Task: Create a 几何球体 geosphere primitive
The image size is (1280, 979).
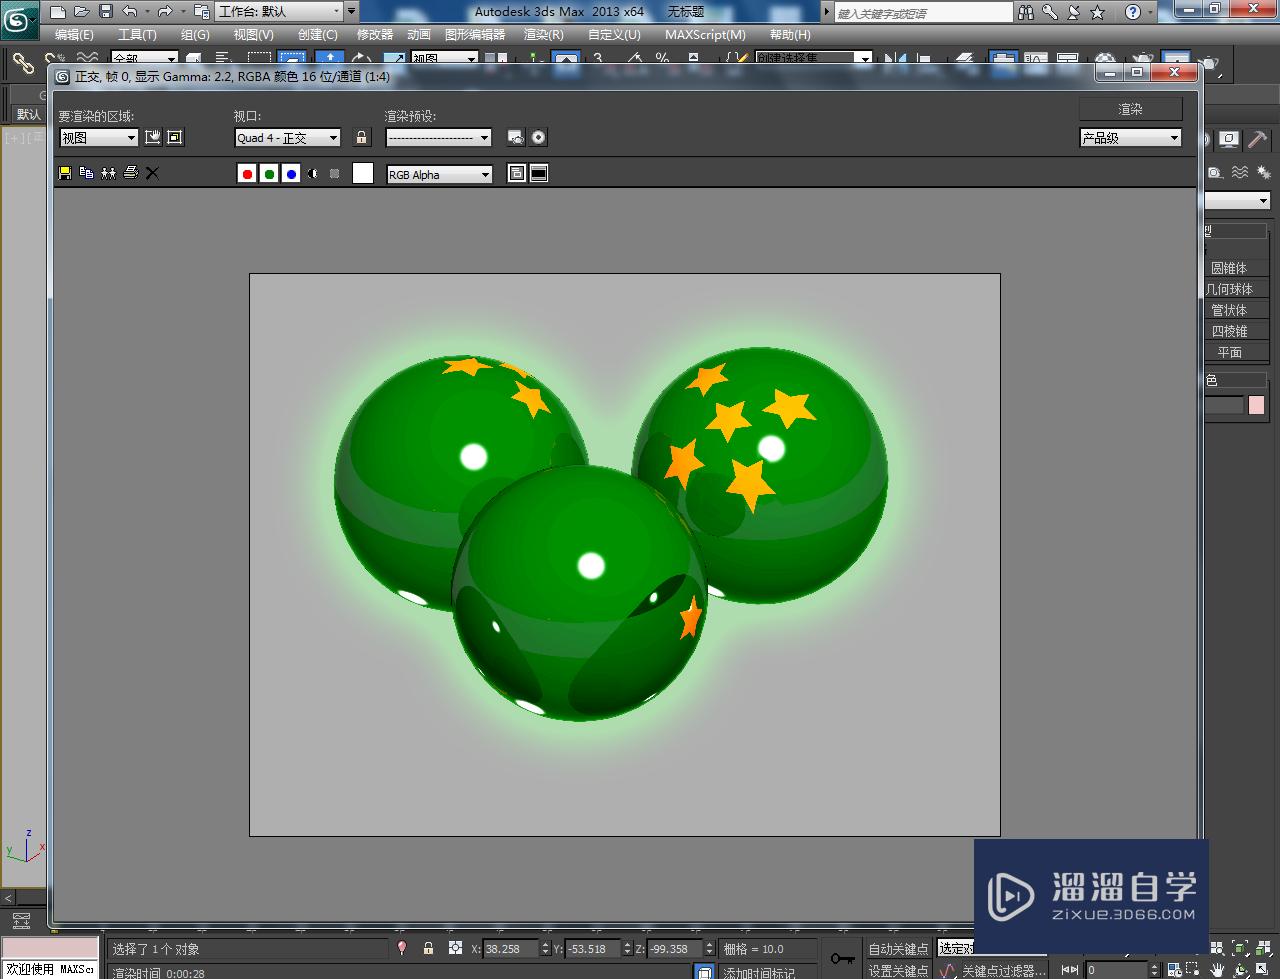Action: (x=1235, y=289)
